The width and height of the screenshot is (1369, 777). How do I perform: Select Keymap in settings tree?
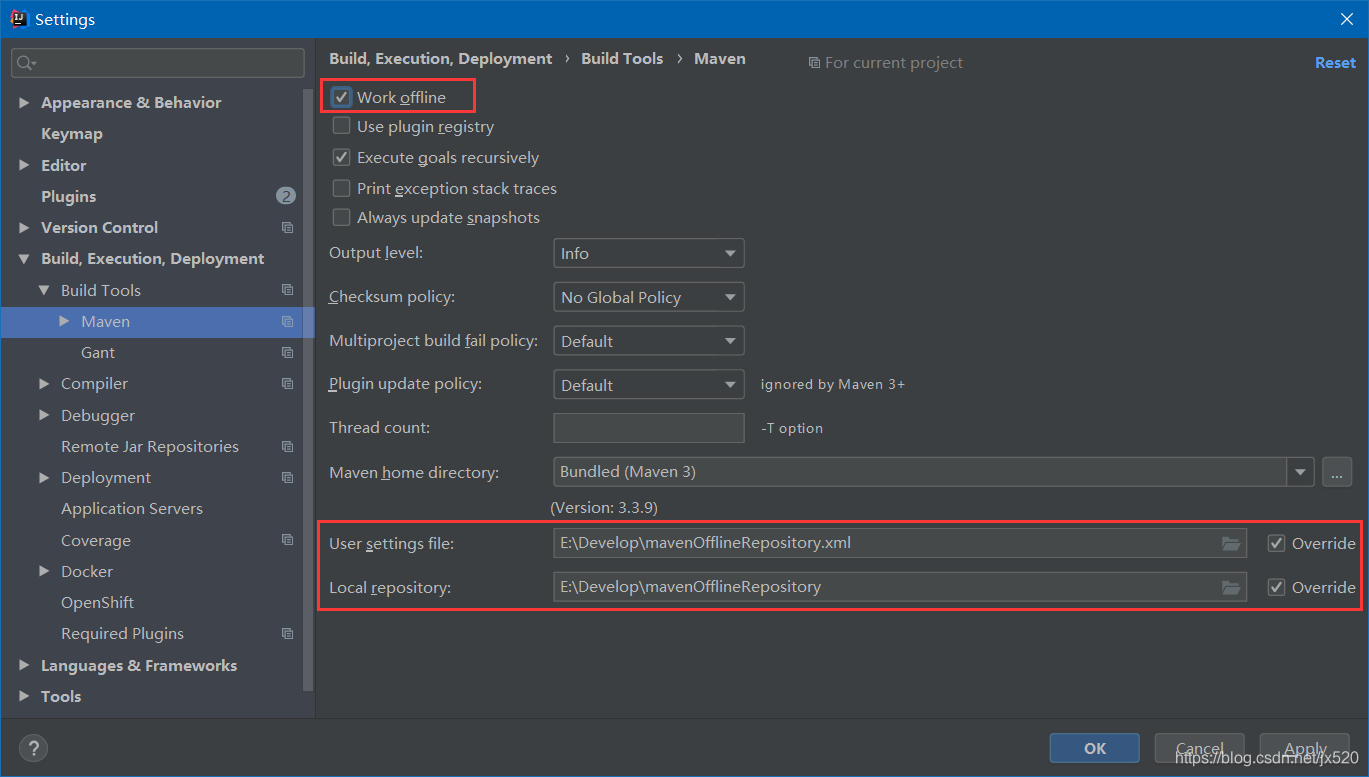[x=72, y=134]
